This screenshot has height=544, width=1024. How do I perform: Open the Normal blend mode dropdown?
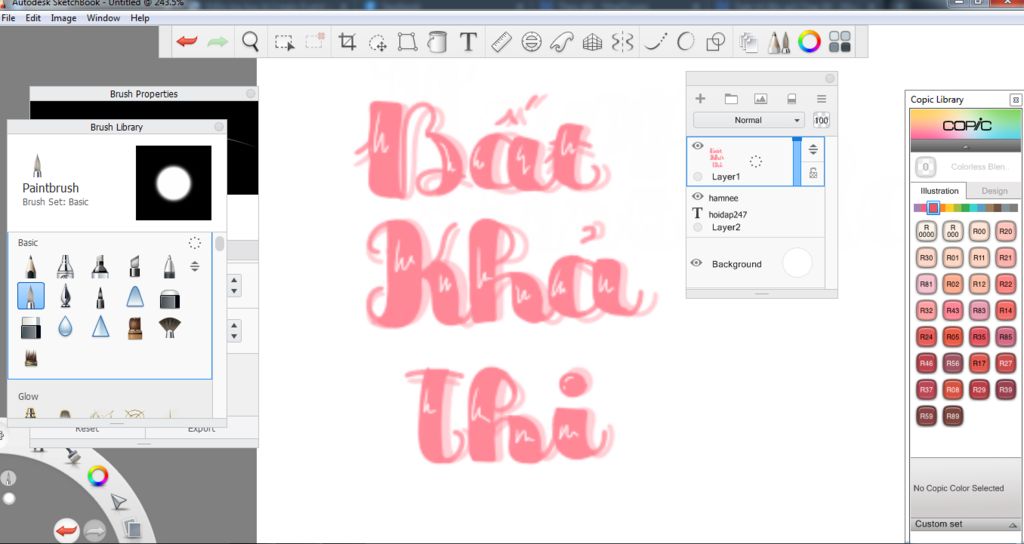[748, 120]
